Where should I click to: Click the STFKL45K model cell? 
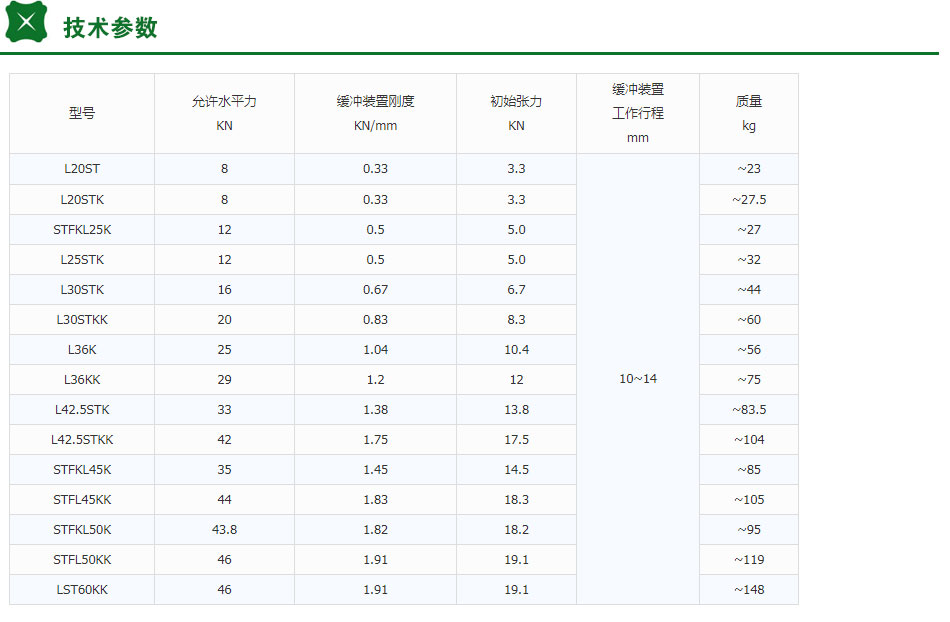(x=82, y=470)
